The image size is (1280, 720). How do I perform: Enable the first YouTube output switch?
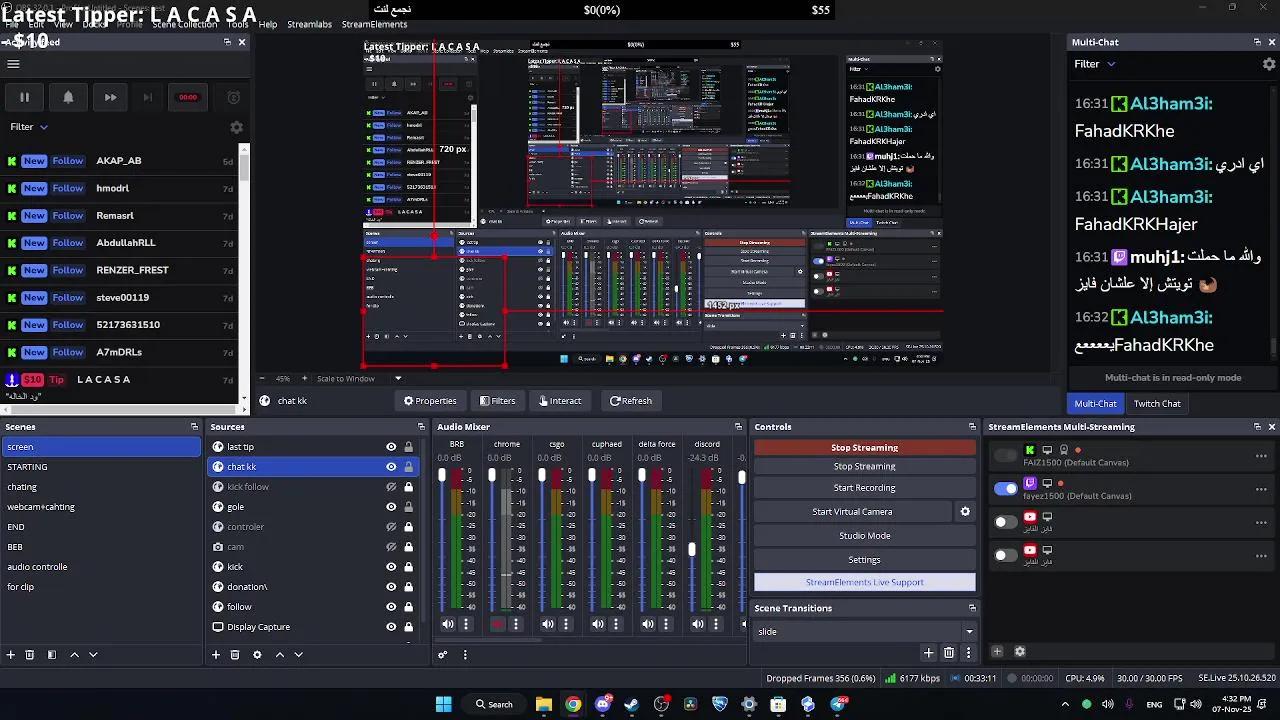pyautogui.click(x=1006, y=521)
